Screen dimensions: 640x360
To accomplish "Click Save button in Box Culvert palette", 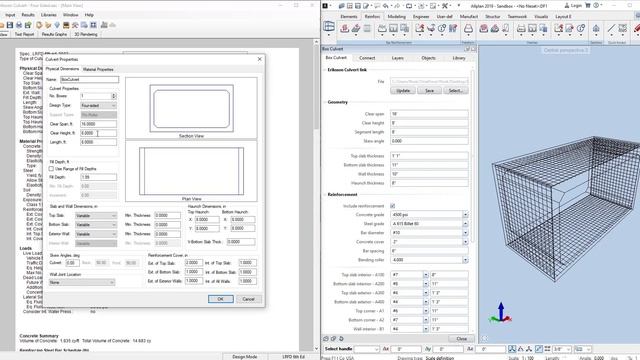I will click(429, 91).
